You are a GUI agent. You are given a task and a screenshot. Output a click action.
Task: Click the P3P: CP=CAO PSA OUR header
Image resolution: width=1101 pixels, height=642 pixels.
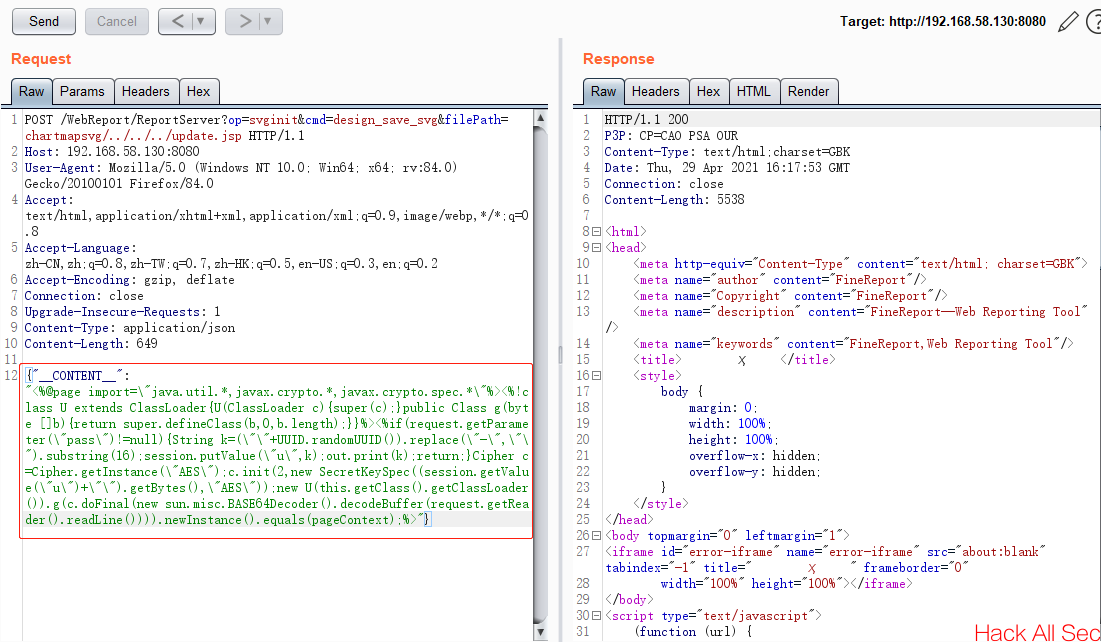coord(671,136)
